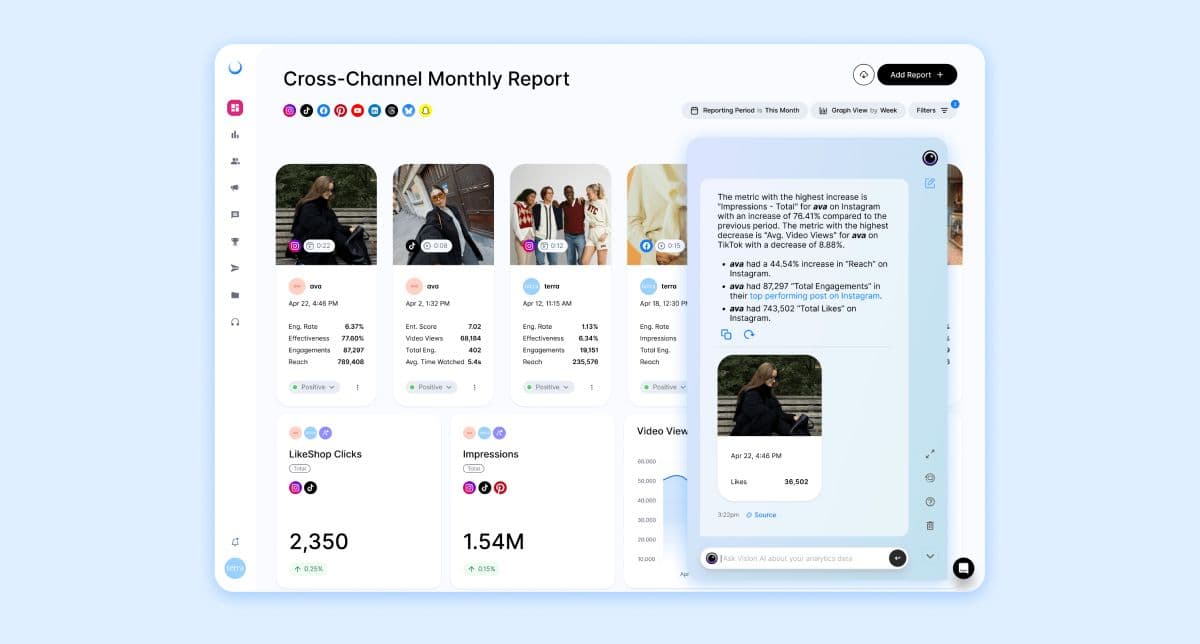Click the new chat edit icon
Image resolution: width=1200 pixels, height=644 pixels.
(x=930, y=183)
